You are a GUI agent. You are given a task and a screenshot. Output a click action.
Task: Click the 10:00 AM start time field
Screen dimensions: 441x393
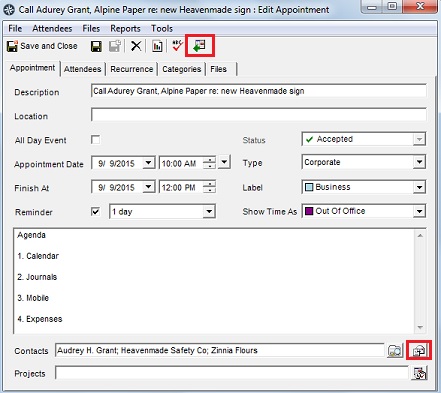181,163
